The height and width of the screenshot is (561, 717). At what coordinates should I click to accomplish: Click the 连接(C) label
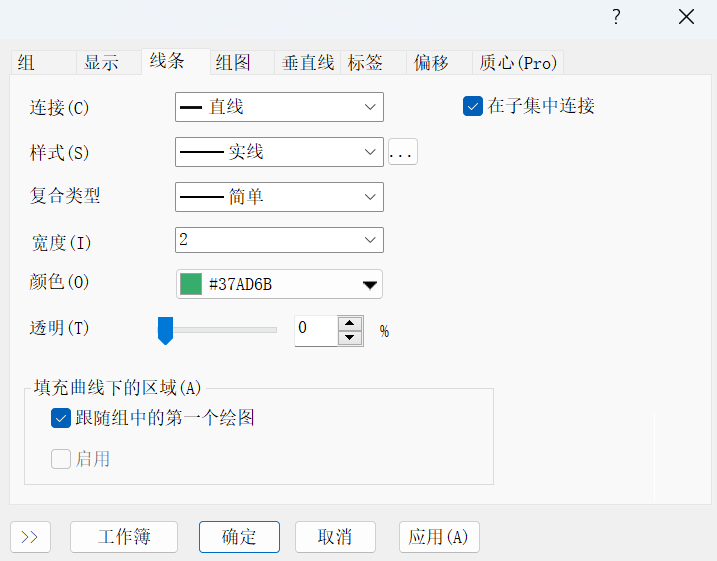click(59, 108)
